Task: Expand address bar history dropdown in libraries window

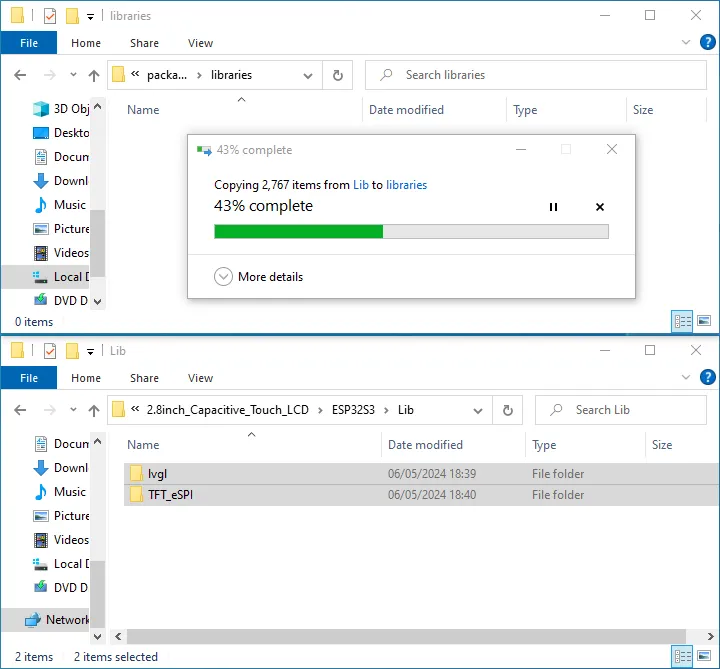Action: click(308, 75)
